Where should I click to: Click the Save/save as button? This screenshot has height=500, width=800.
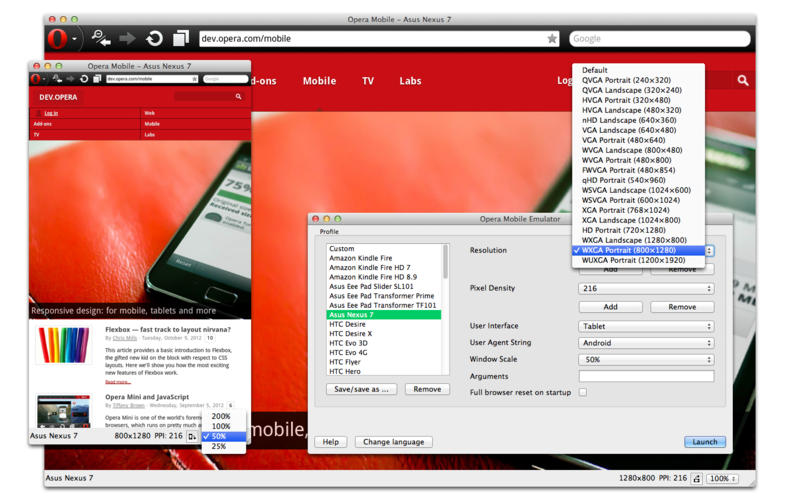point(361,389)
